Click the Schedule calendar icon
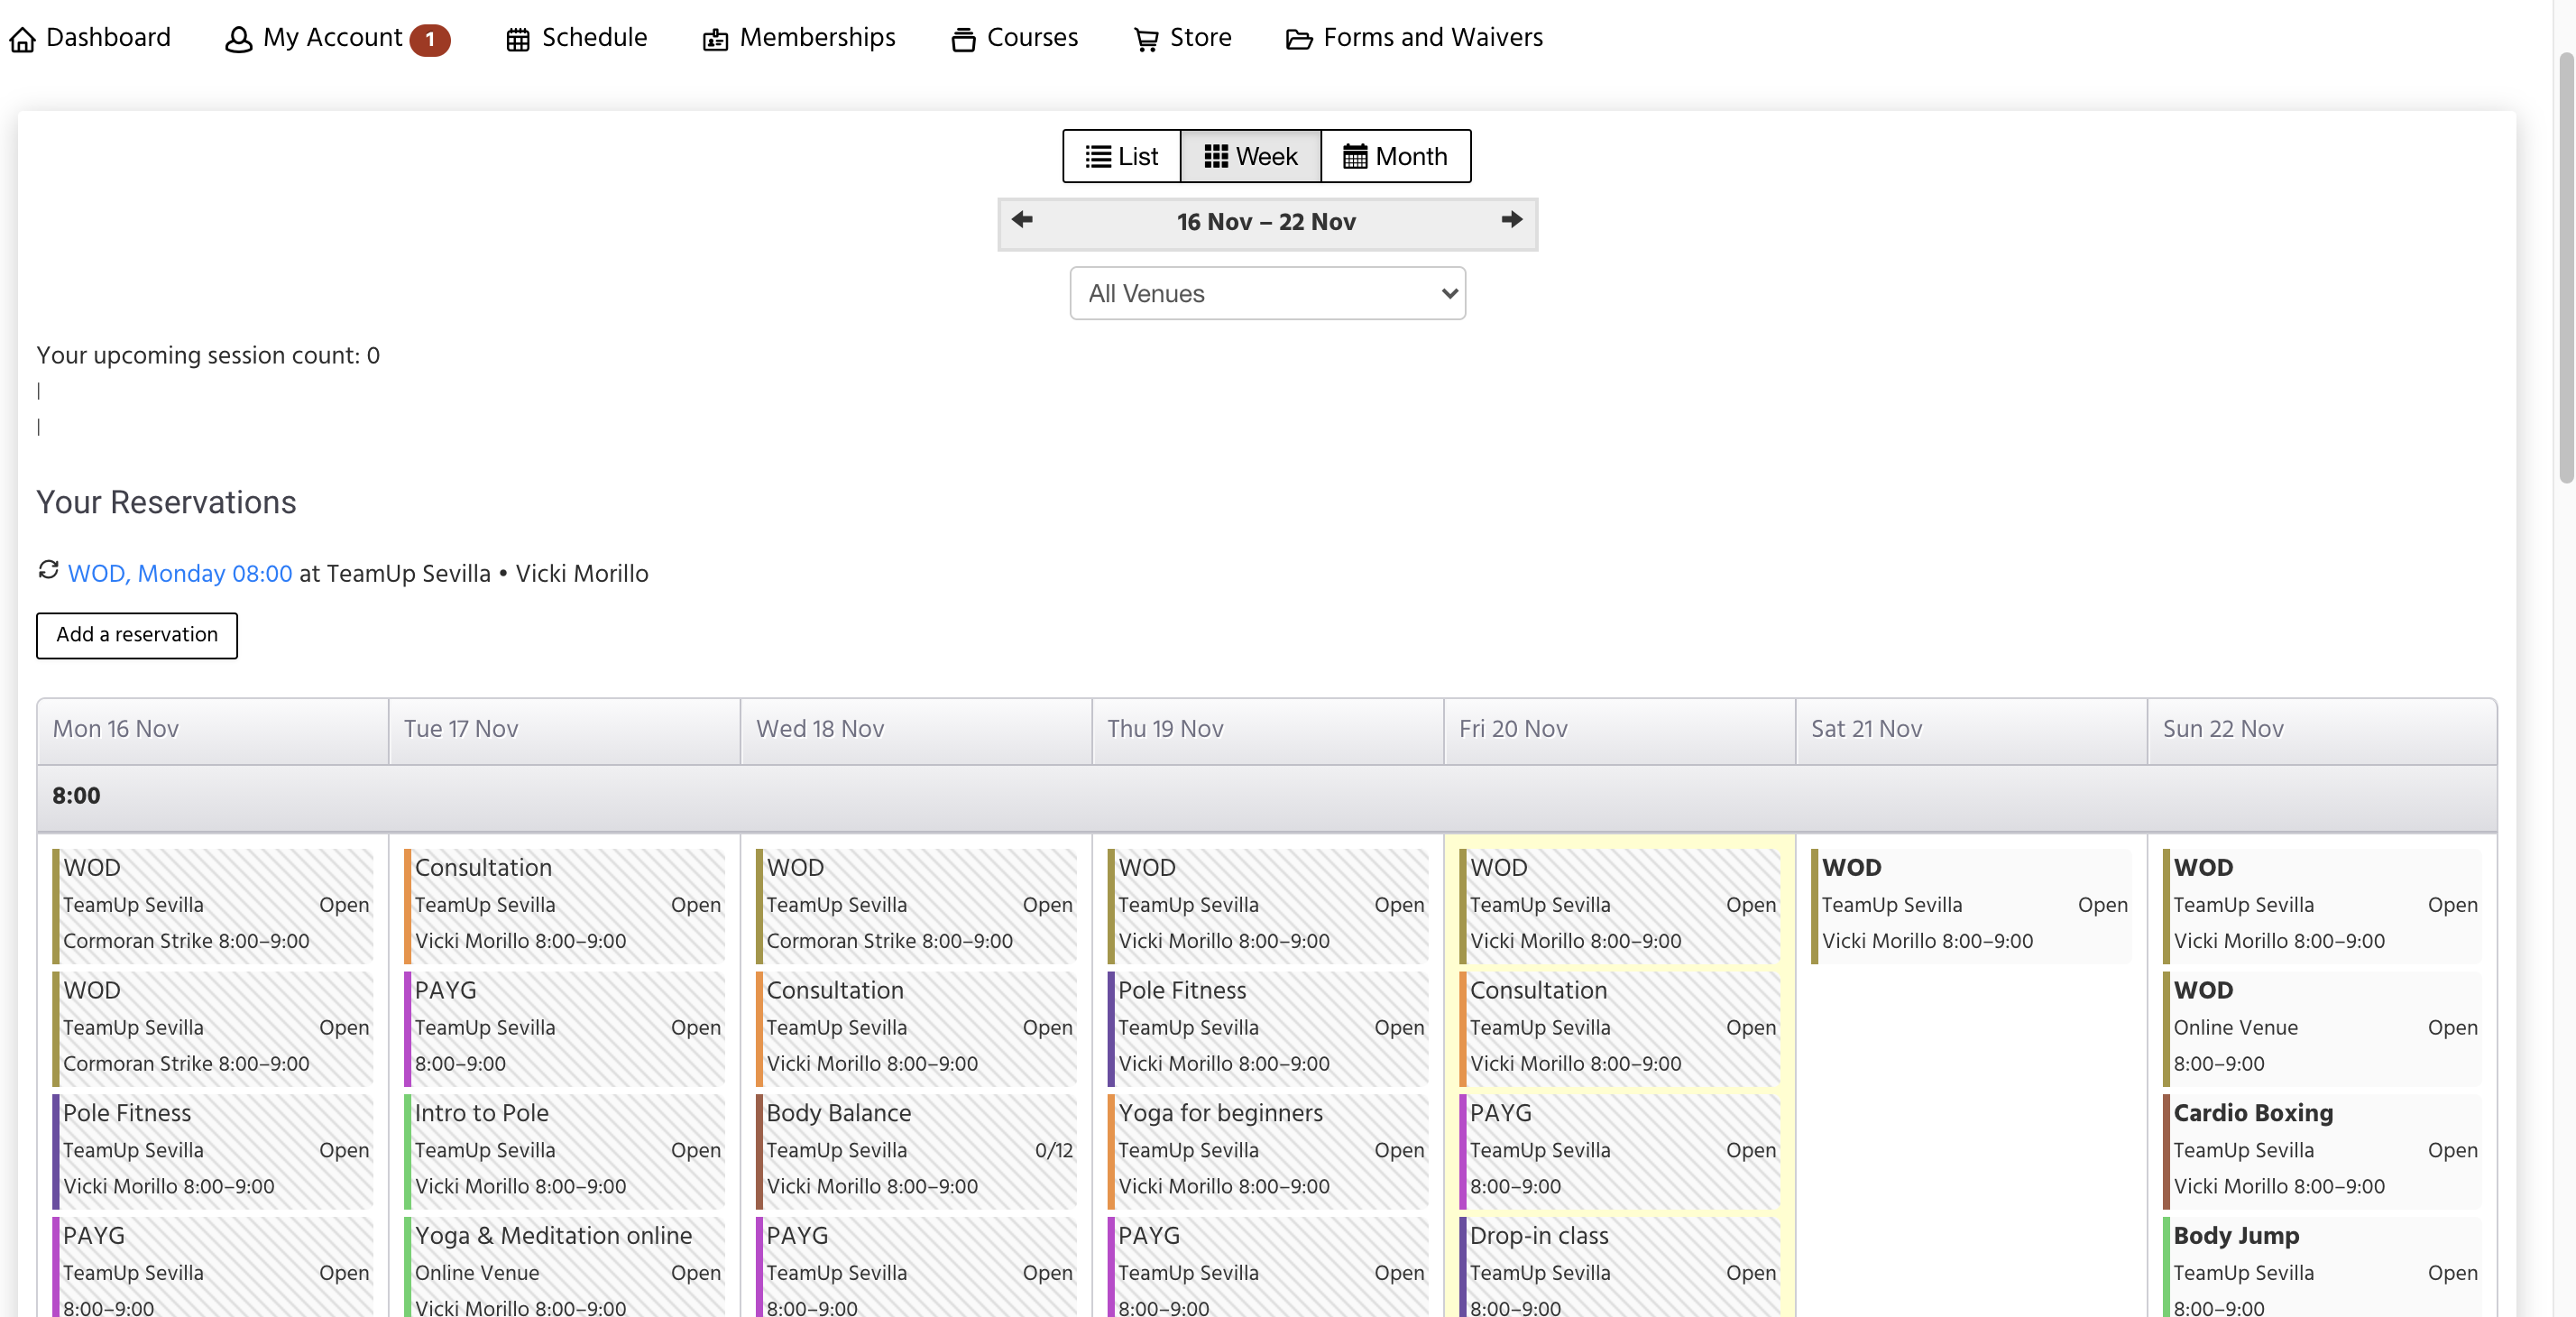The height and width of the screenshot is (1317, 2576). point(517,39)
